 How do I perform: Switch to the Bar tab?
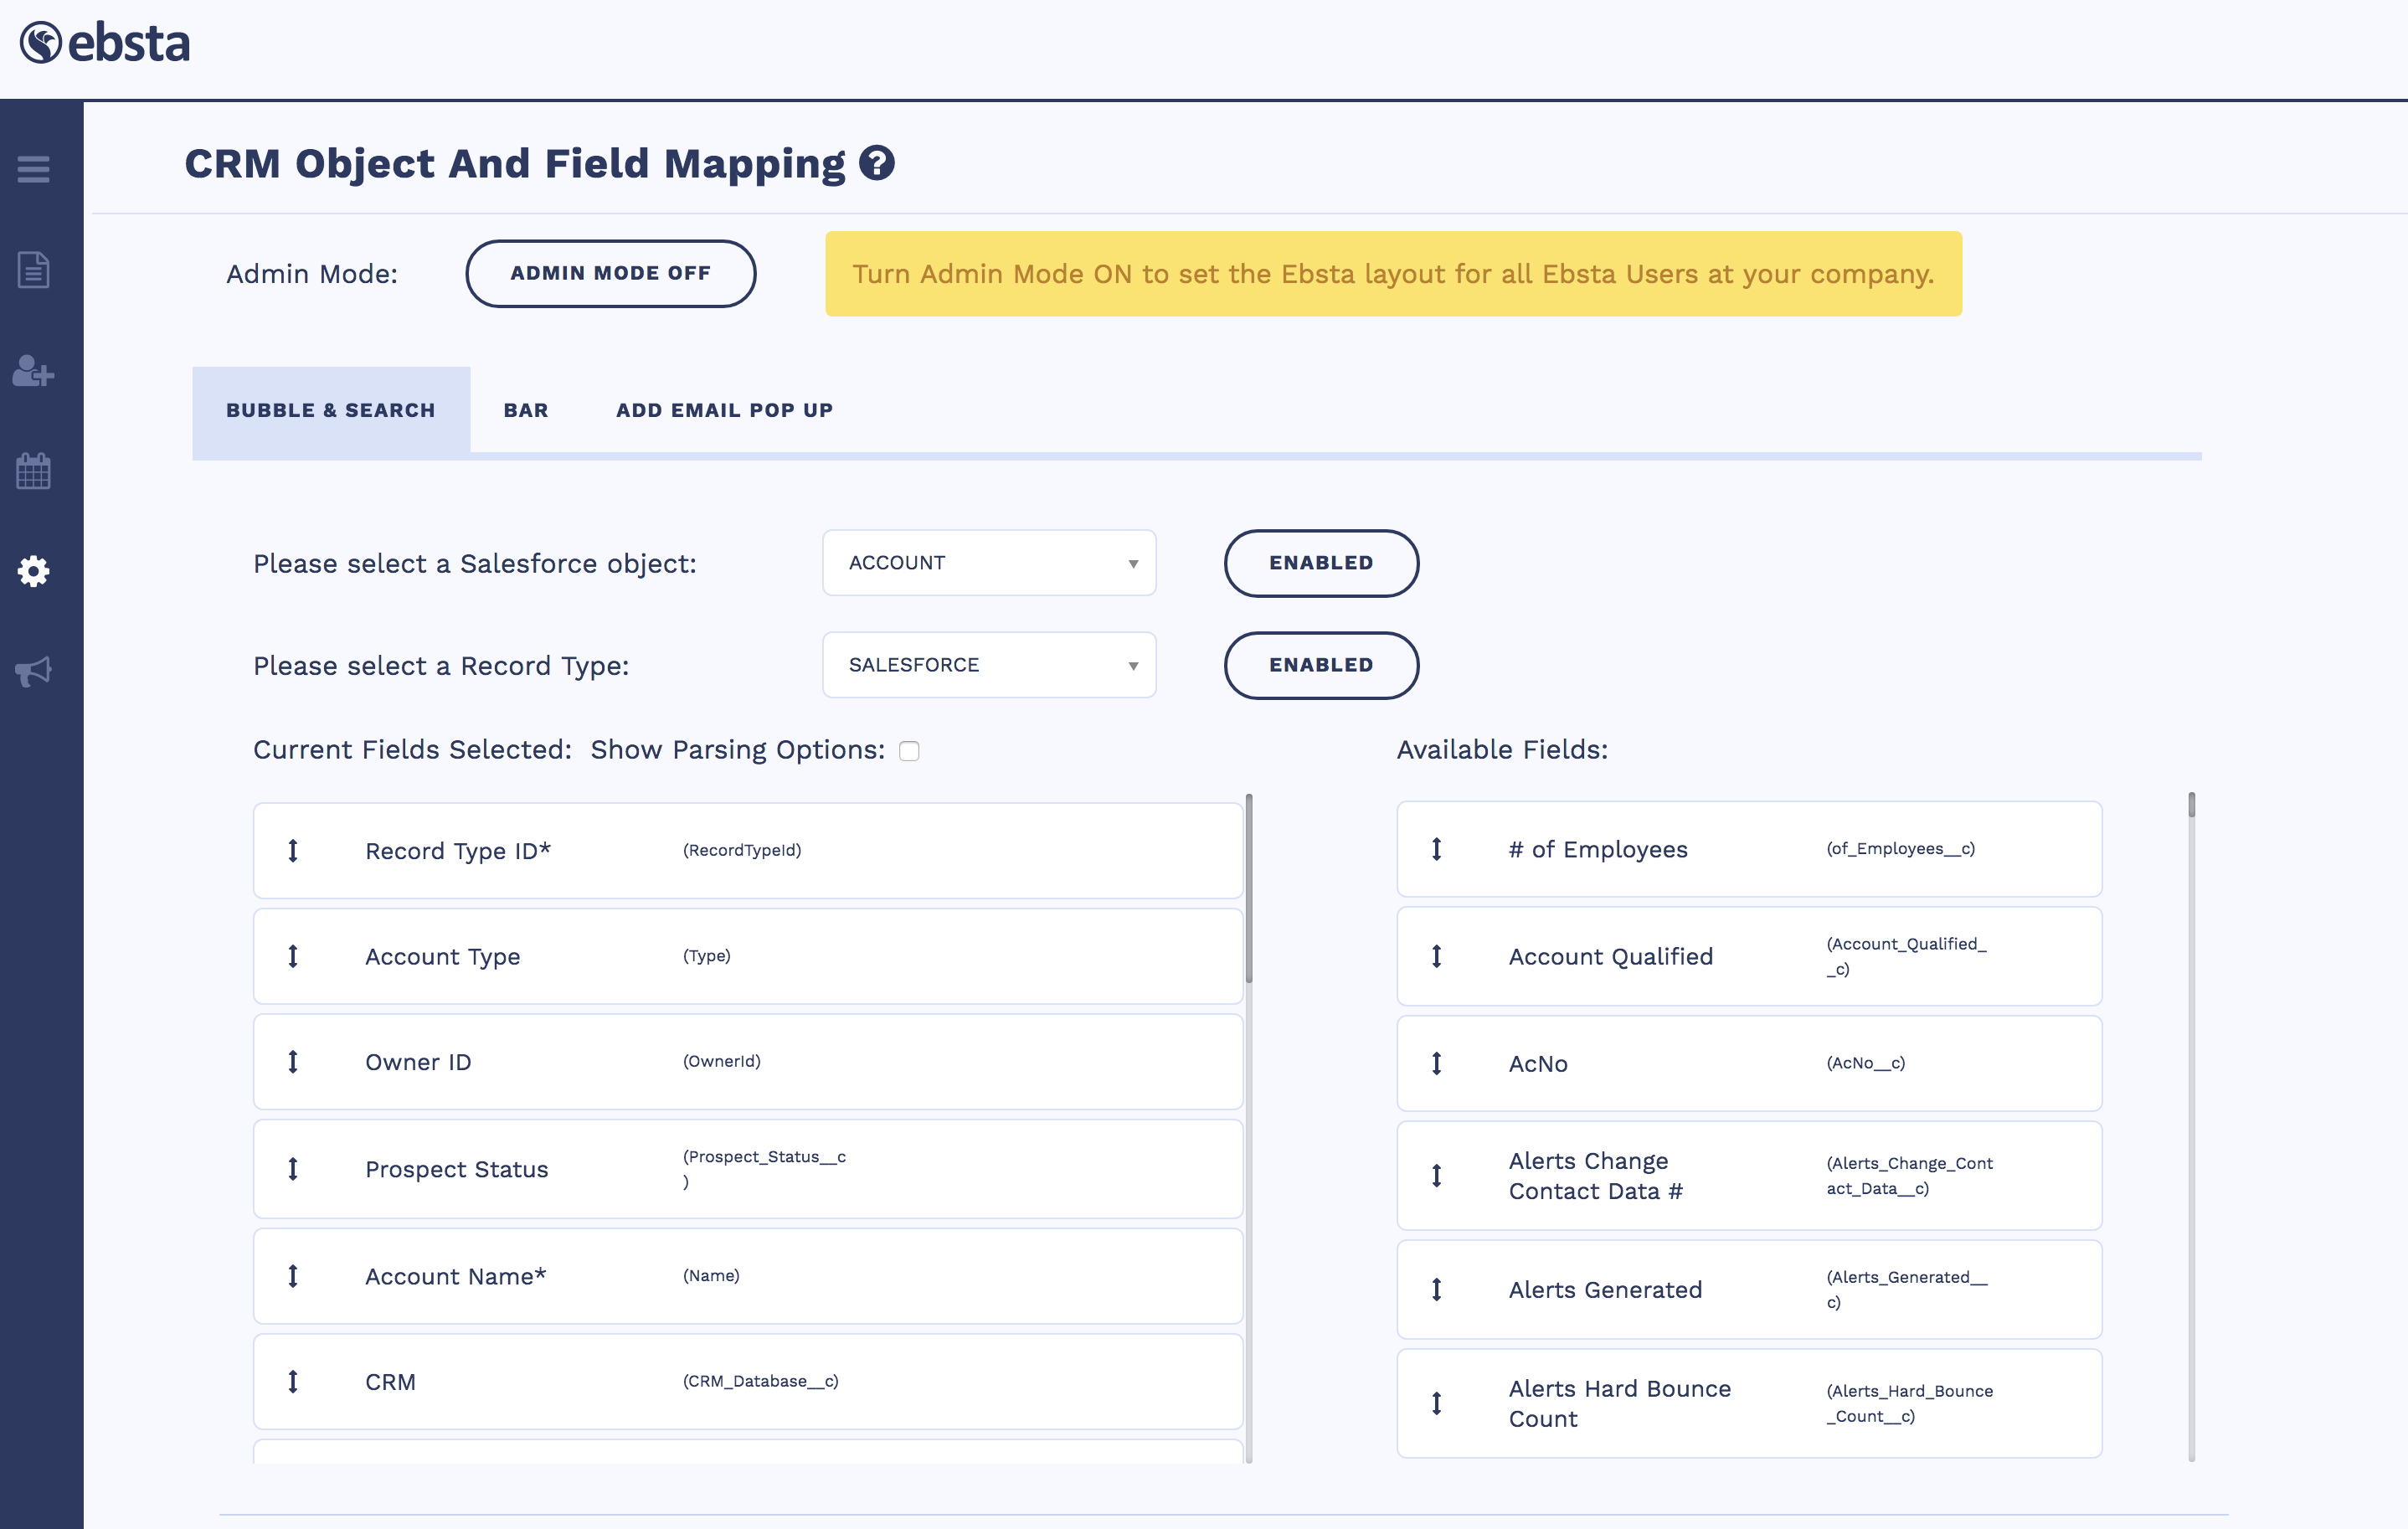pyautogui.click(x=526, y=410)
